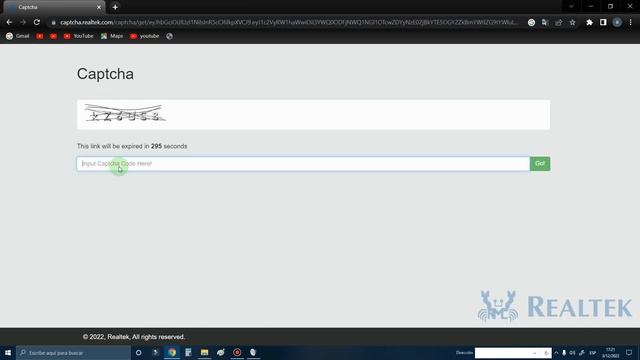This screenshot has width=640, height=360.
Task: Open the lowercase youtube bookmark
Action: [144, 36]
